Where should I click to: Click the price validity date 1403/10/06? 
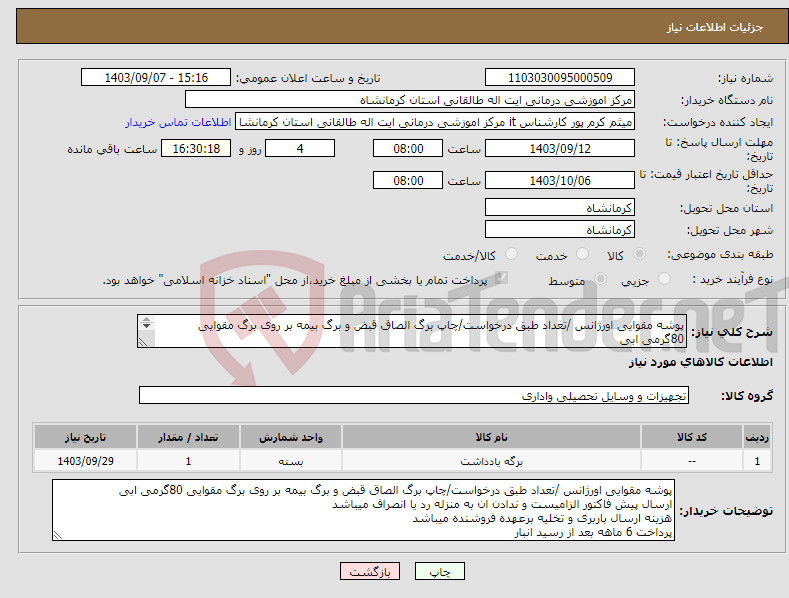(x=560, y=180)
